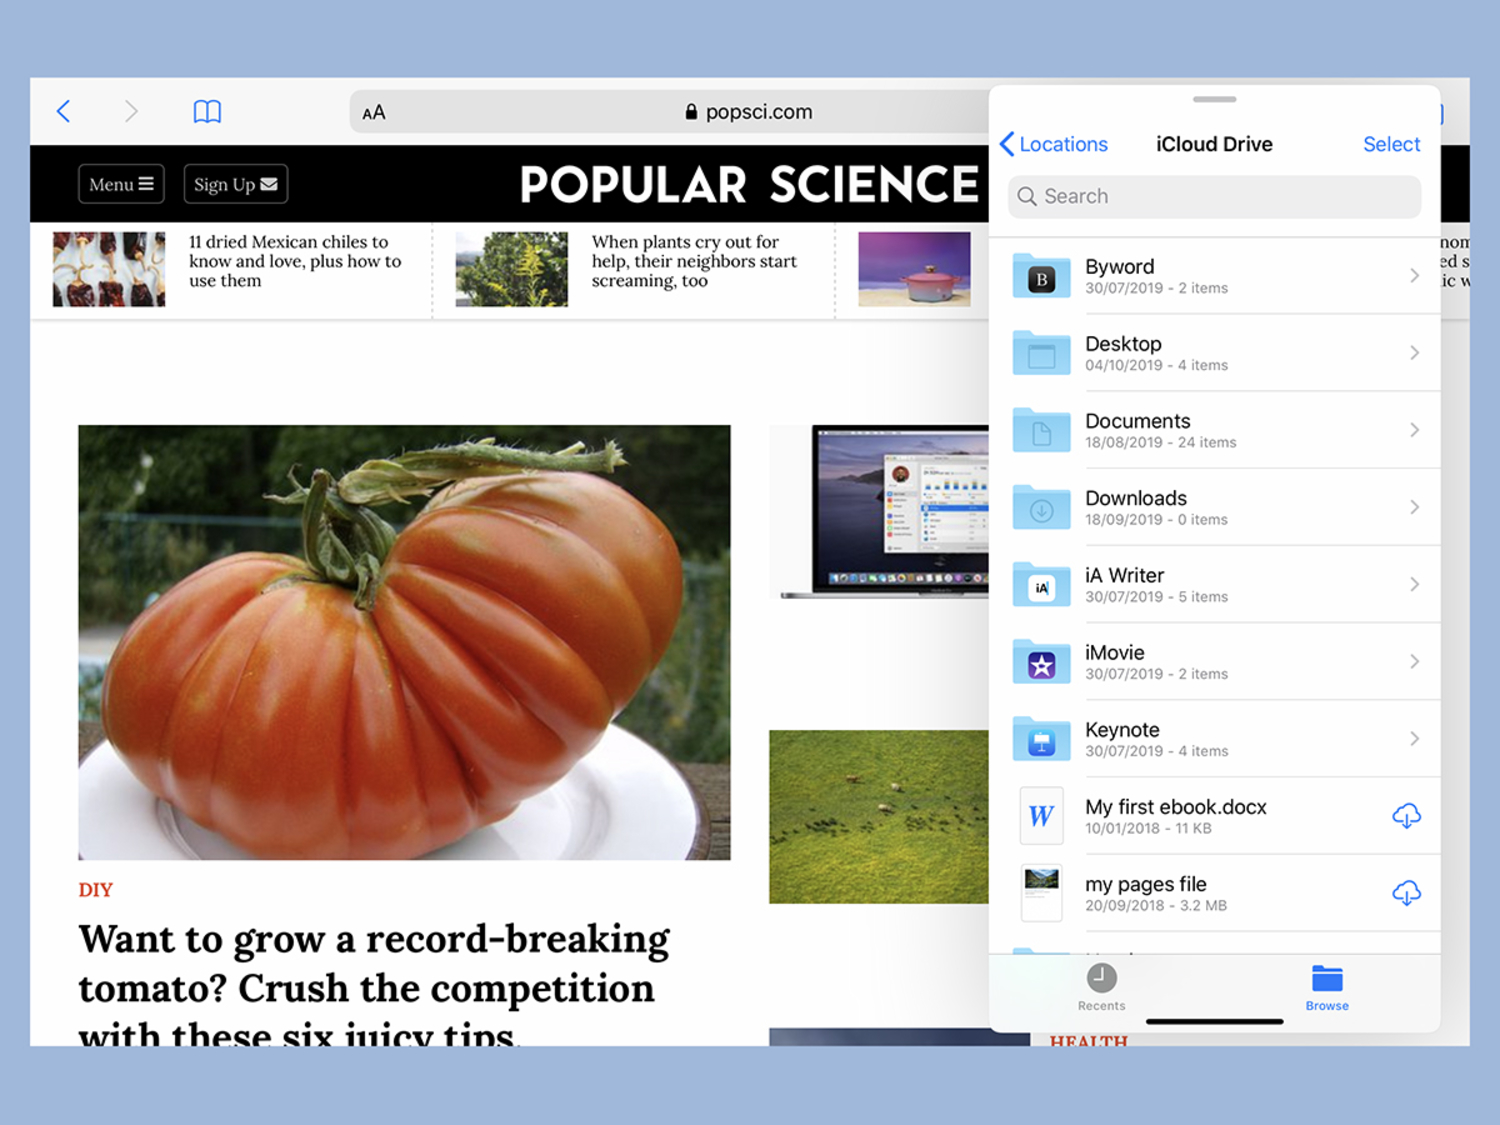The image size is (1500, 1125).
Task: Tap the Safari forward arrow
Action: coord(131,111)
